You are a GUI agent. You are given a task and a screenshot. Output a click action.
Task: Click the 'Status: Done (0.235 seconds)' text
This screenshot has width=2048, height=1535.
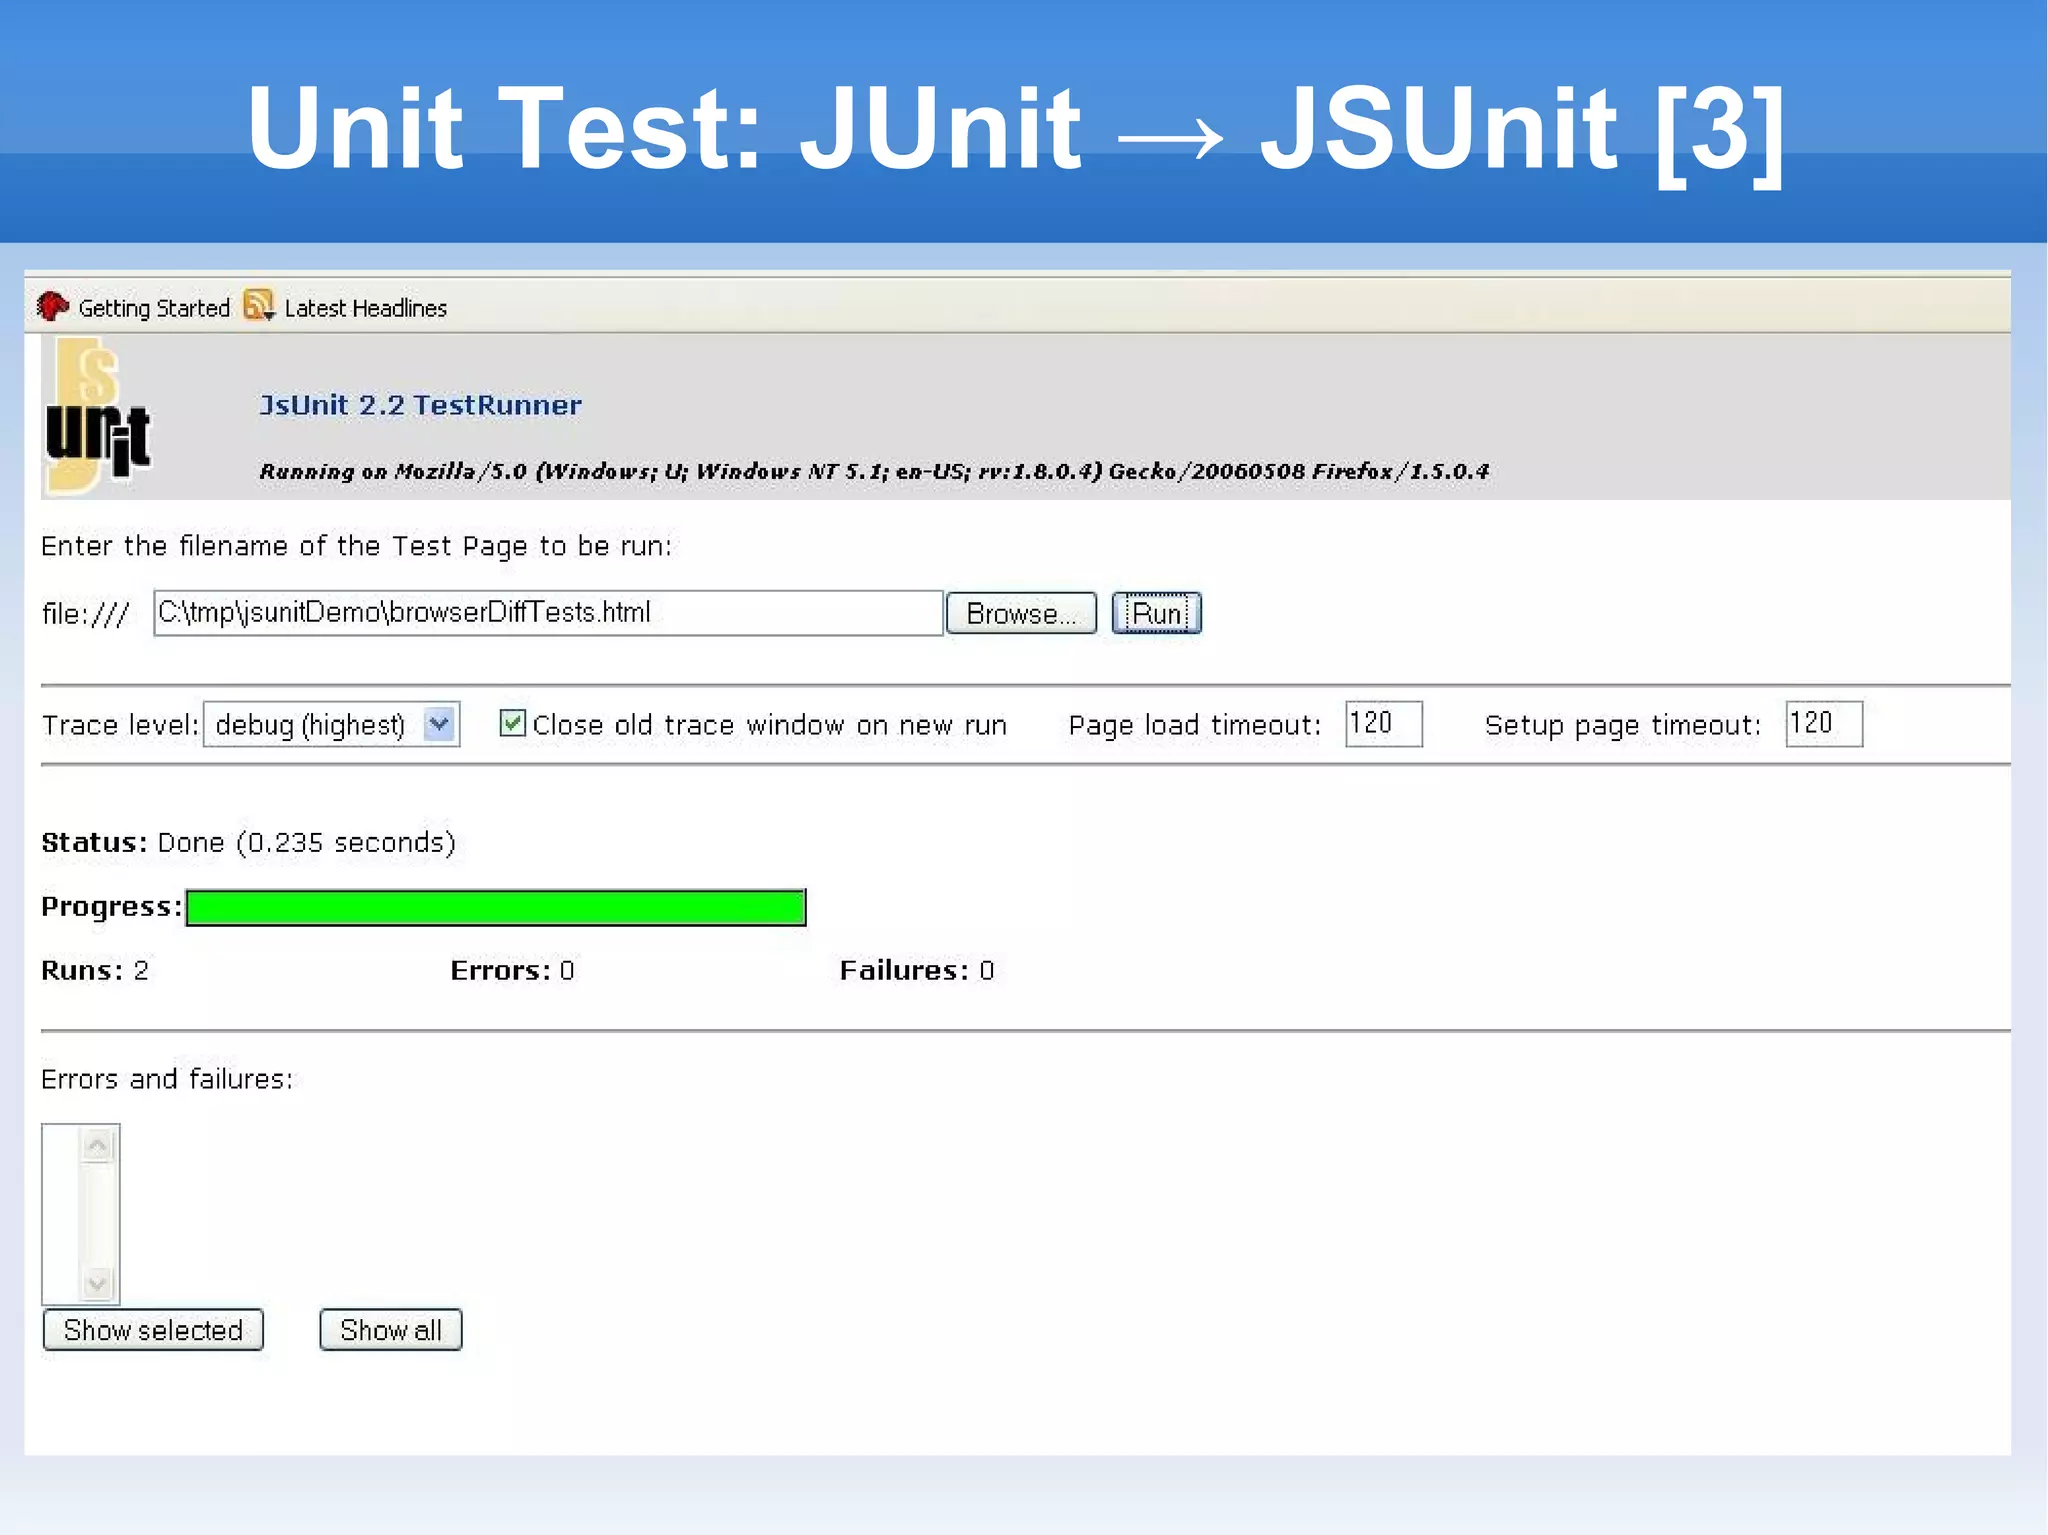tap(248, 842)
